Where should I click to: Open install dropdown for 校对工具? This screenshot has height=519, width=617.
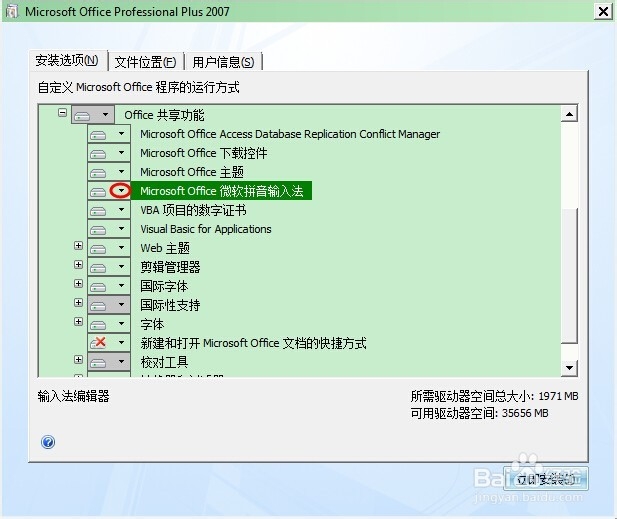tap(121, 362)
